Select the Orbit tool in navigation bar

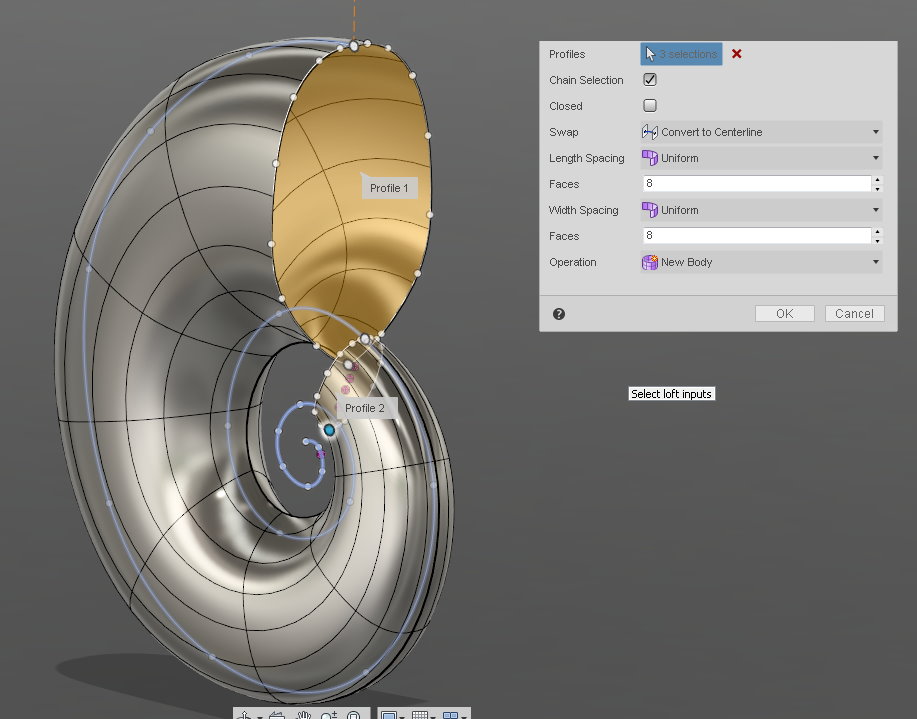pyautogui.click(x=246, y=713)
